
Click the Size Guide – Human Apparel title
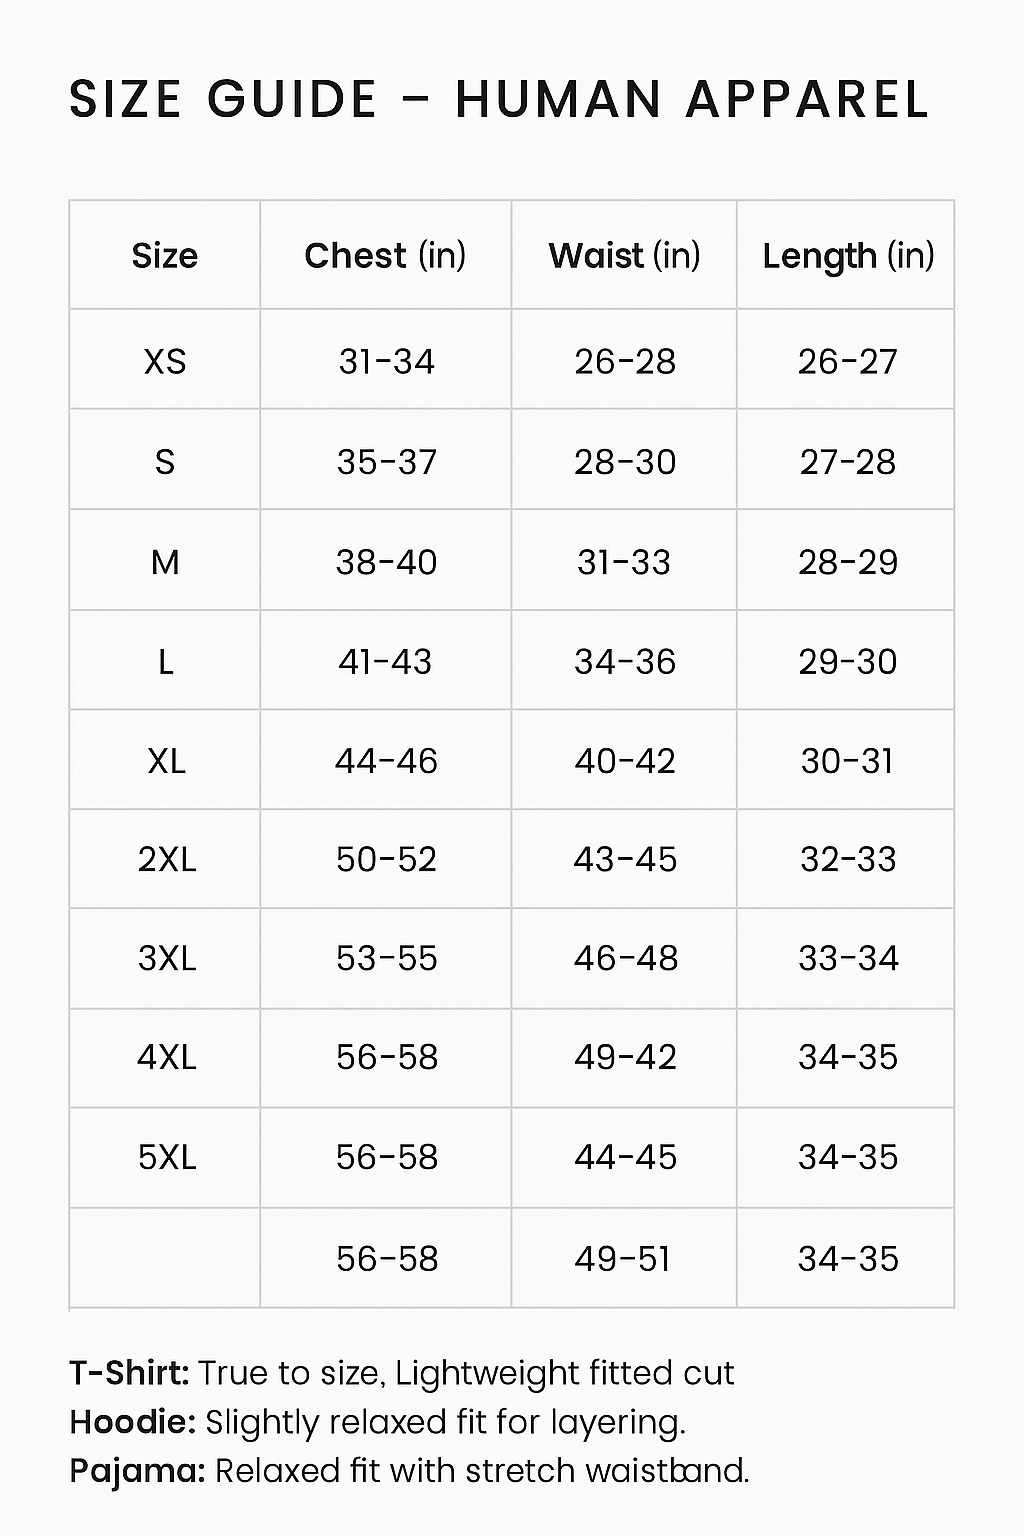tap(499, 100)
